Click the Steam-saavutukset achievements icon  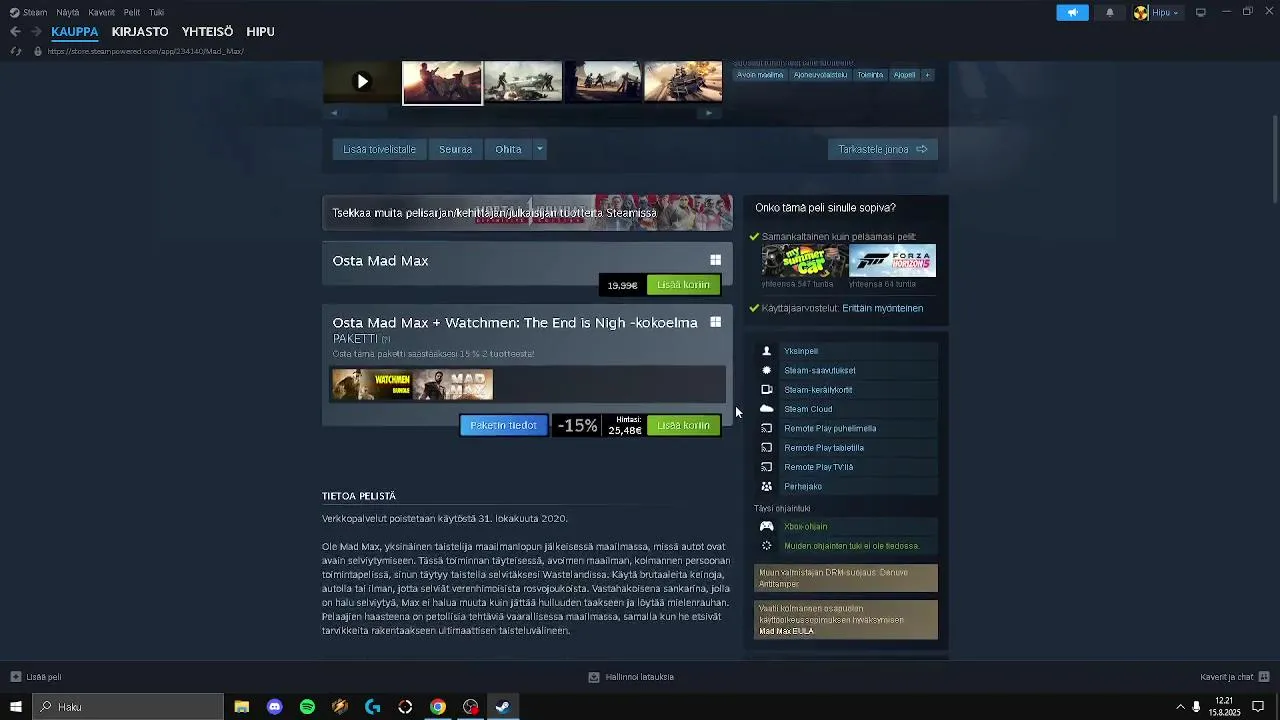click(767, 370)
